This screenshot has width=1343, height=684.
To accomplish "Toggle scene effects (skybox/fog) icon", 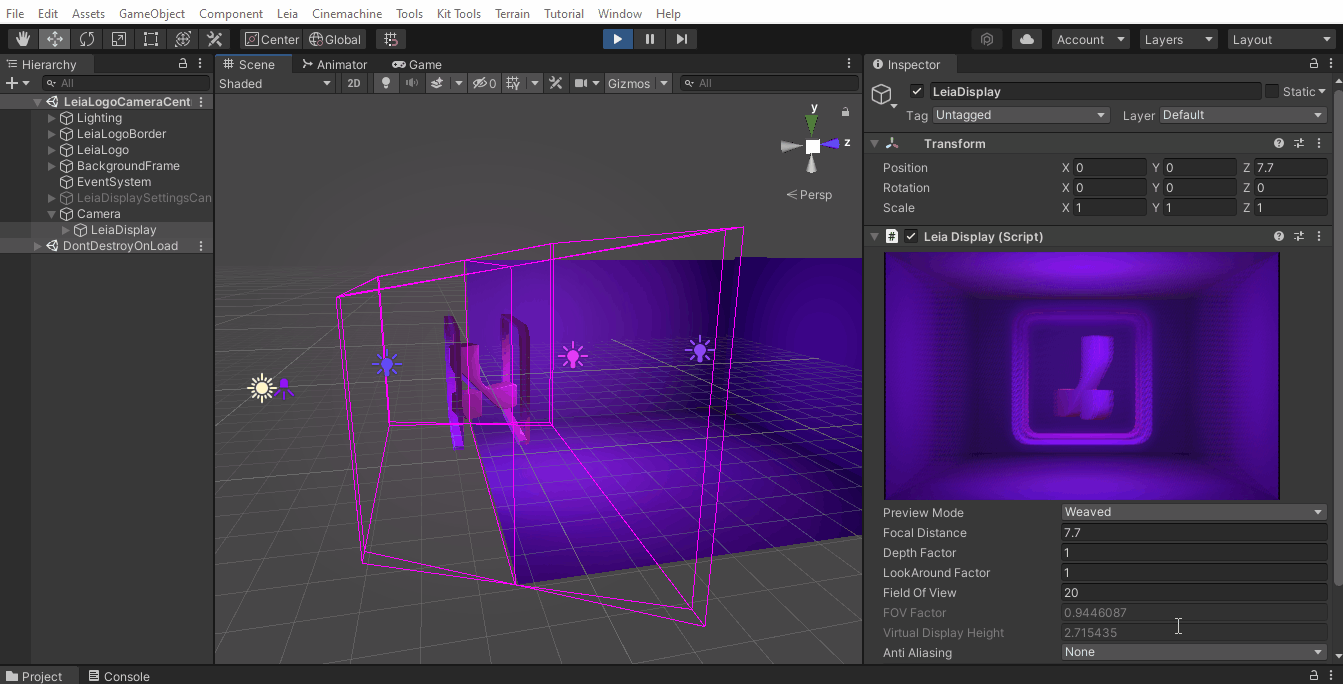I will 437,83.
